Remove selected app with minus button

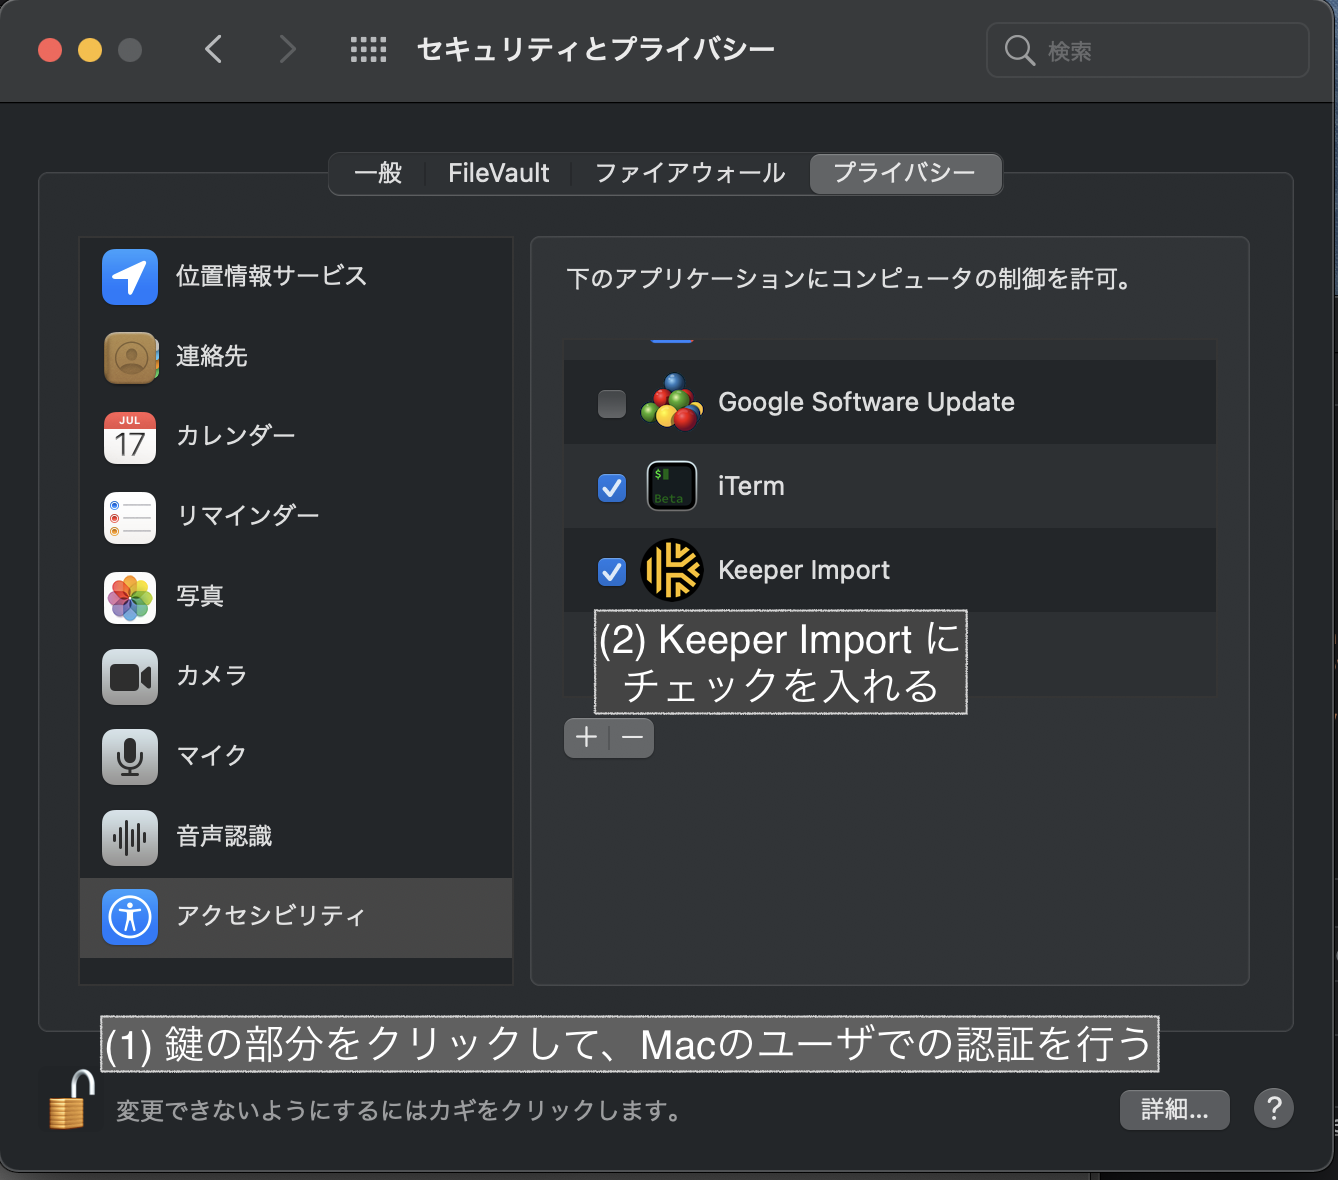point(632,738)
